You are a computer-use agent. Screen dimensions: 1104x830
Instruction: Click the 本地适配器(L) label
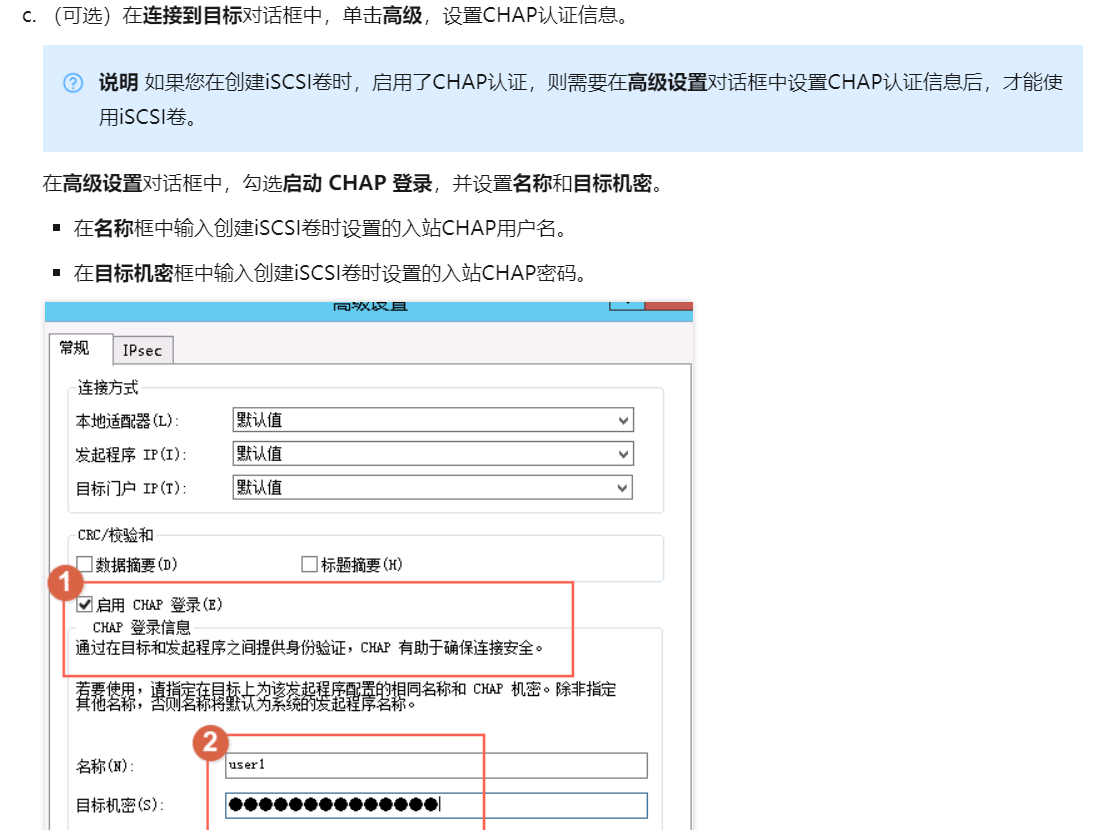tap(127, 421)
